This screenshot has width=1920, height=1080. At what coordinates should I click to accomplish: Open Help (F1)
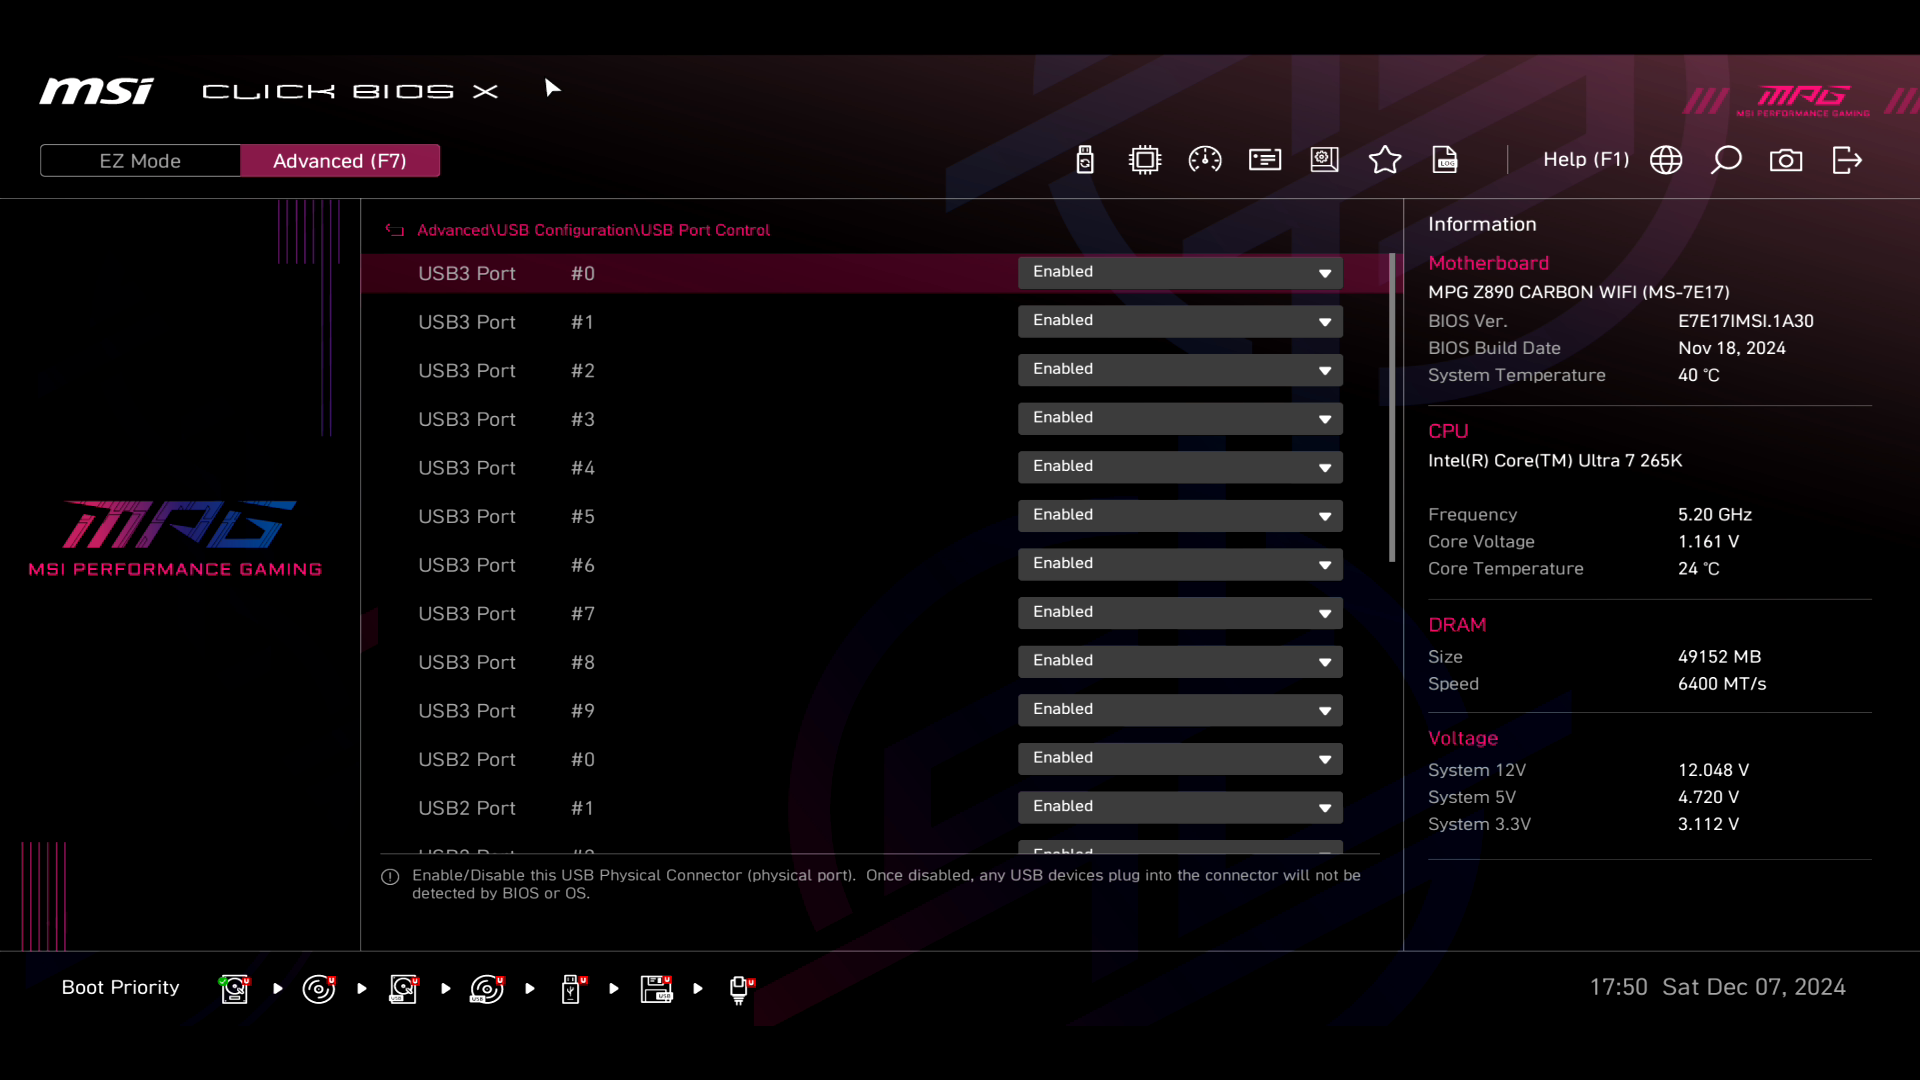pos(1585,160)
